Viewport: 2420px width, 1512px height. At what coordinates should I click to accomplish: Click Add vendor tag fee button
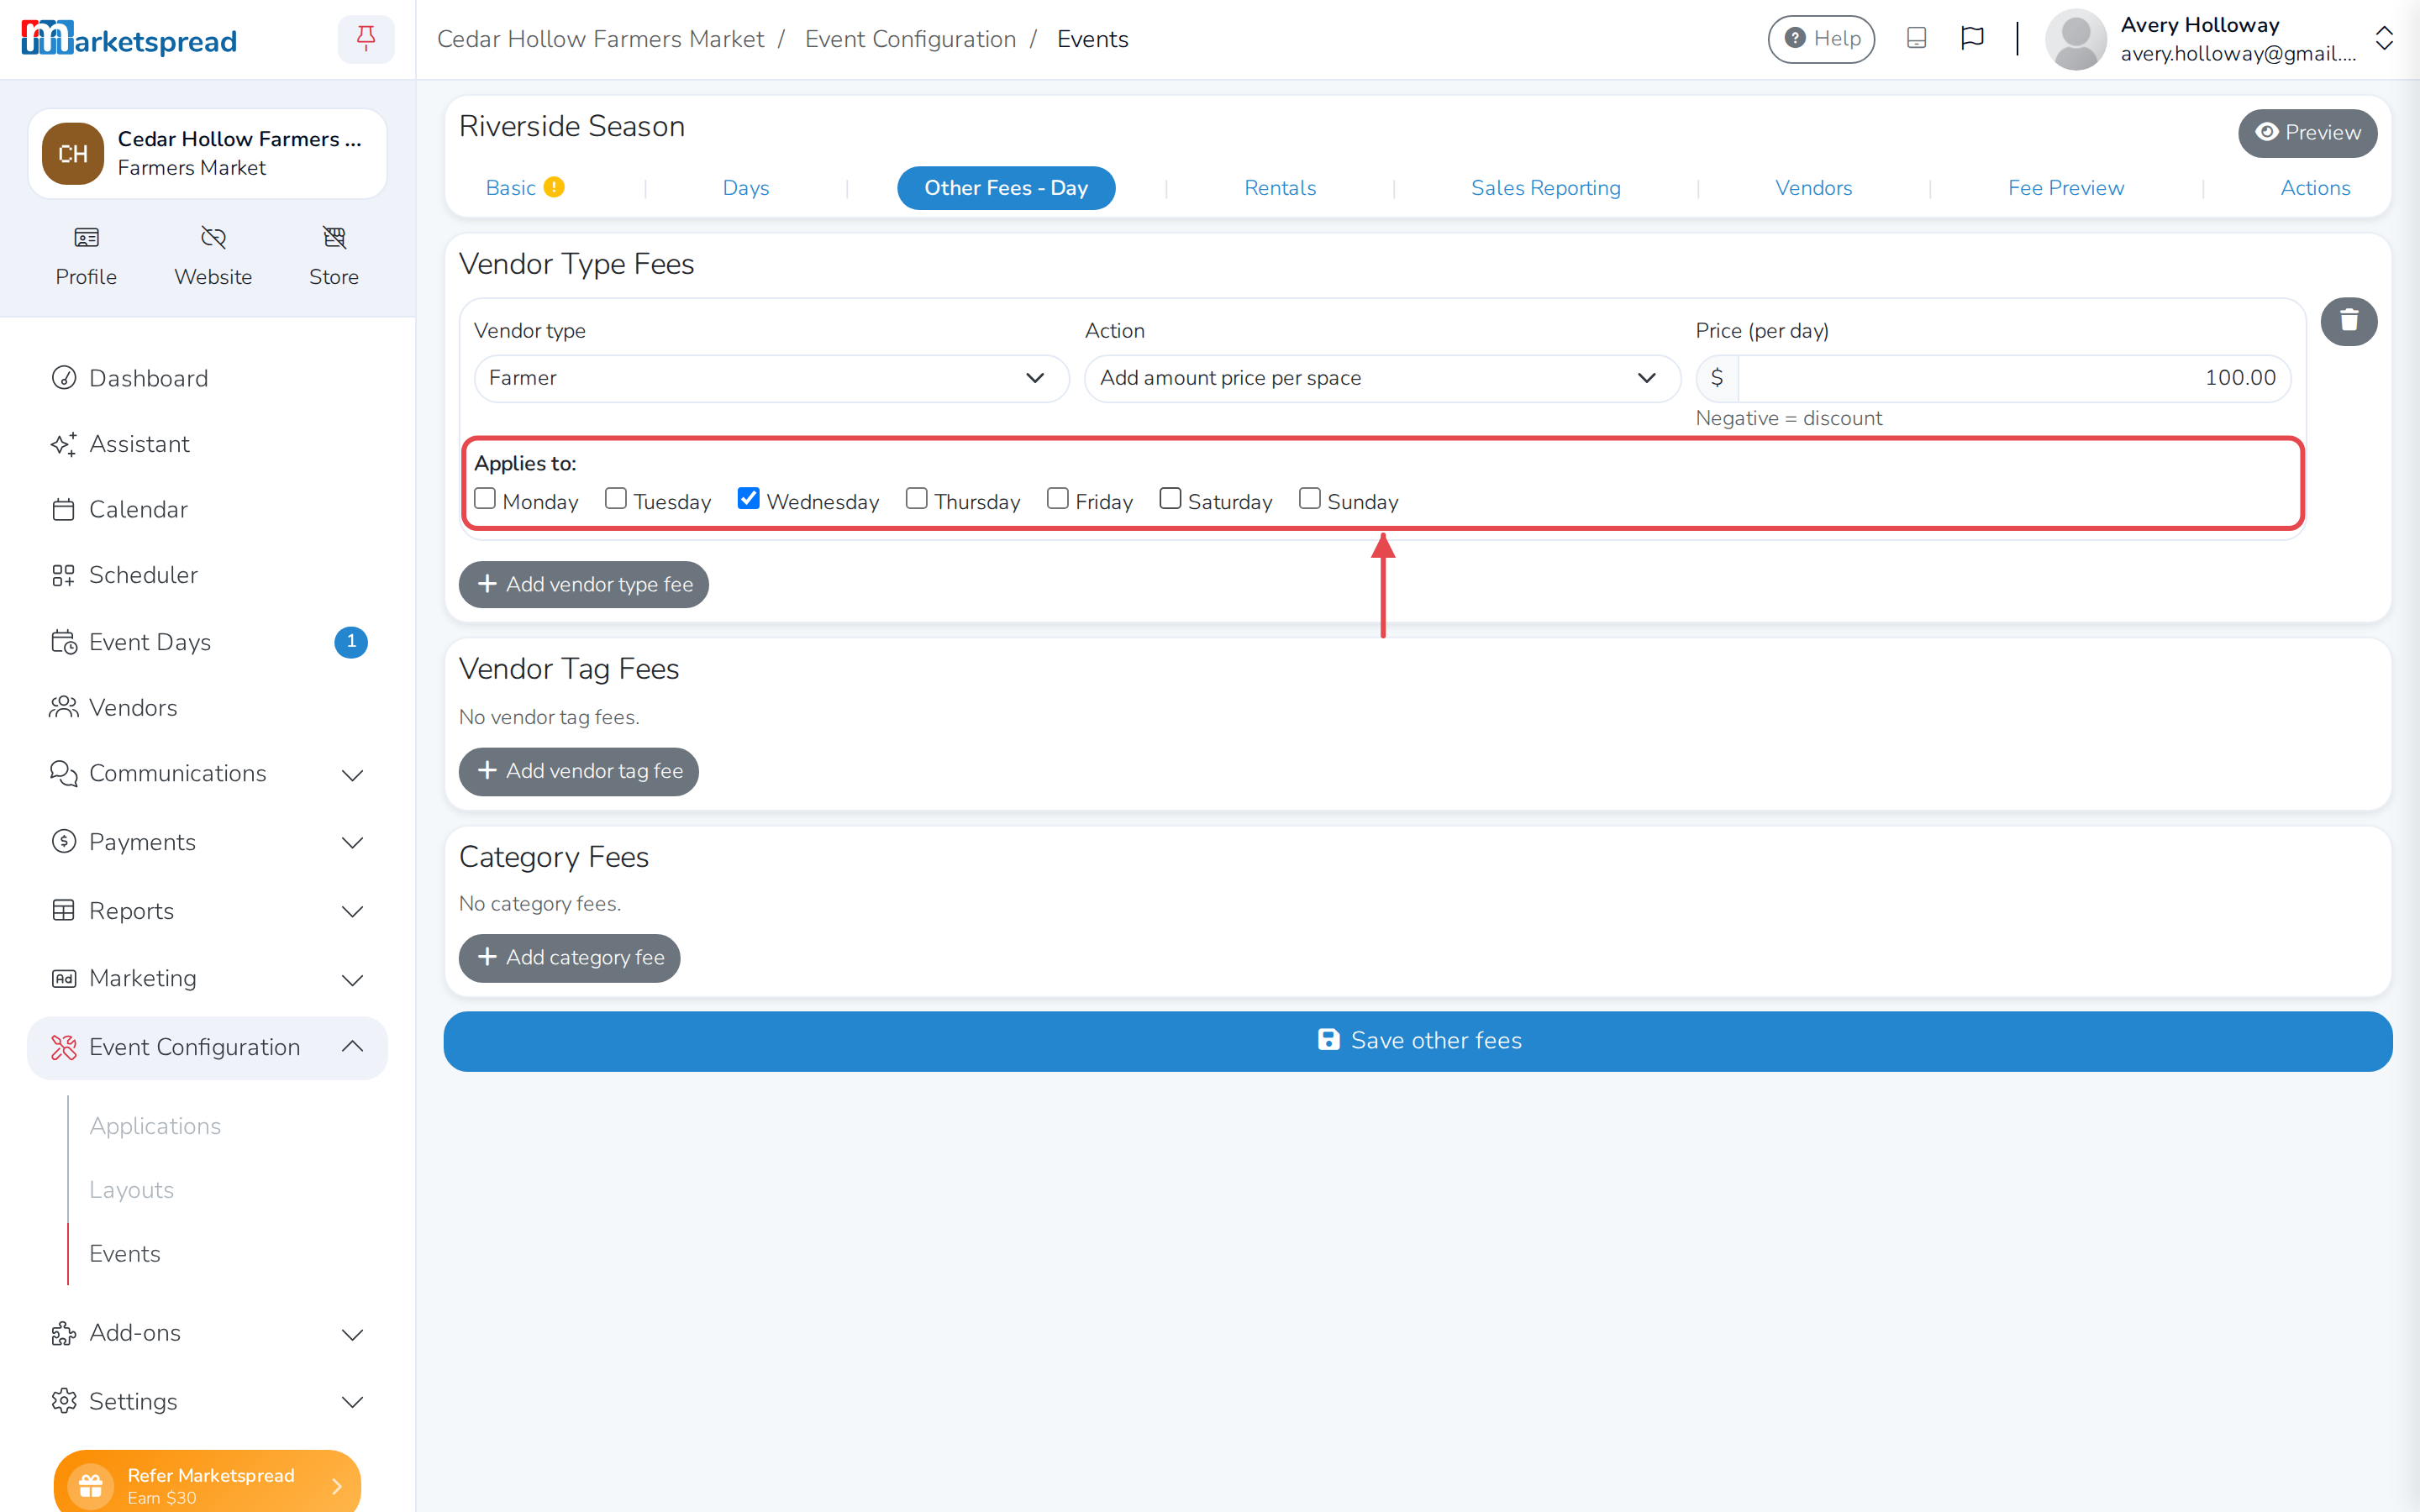coord(579,771)
